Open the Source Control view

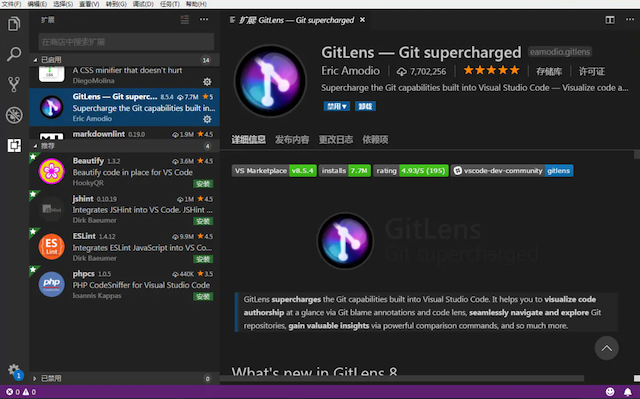14,84
